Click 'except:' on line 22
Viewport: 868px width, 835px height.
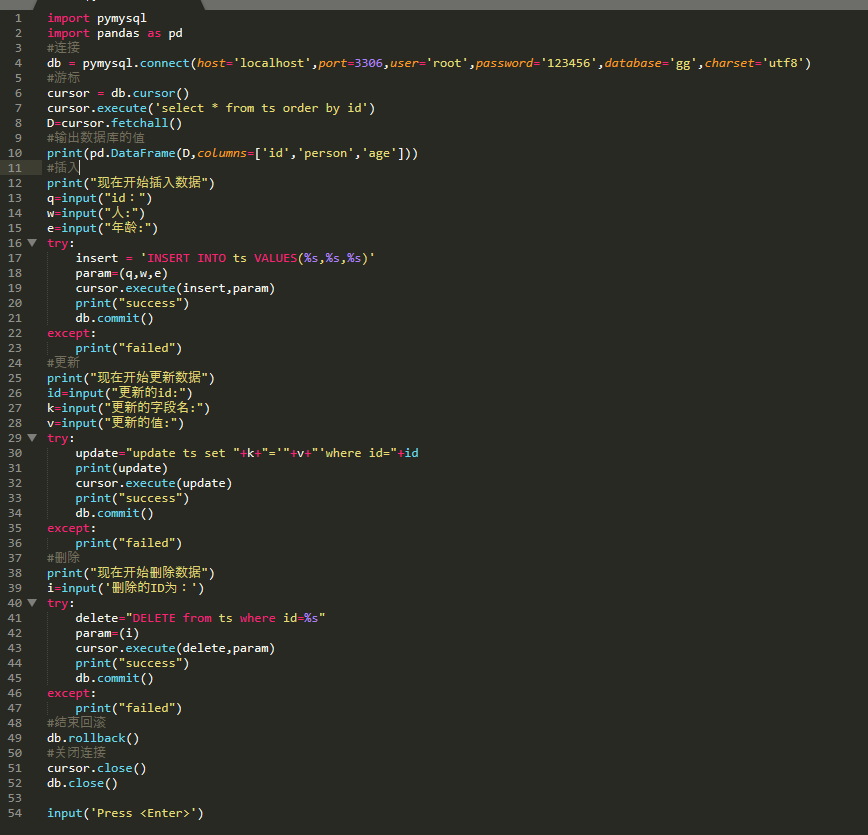click(71, 333)
